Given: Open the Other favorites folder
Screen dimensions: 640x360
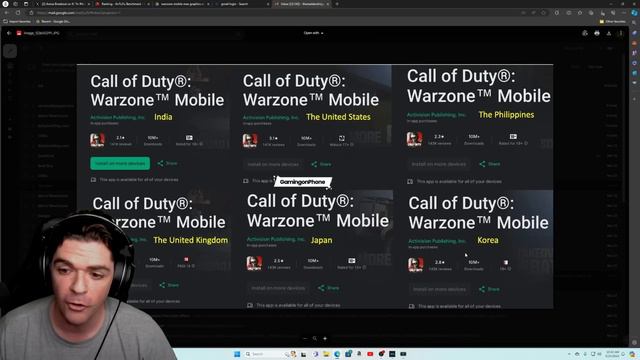Looking at the screenshot, I should (613, 21).
